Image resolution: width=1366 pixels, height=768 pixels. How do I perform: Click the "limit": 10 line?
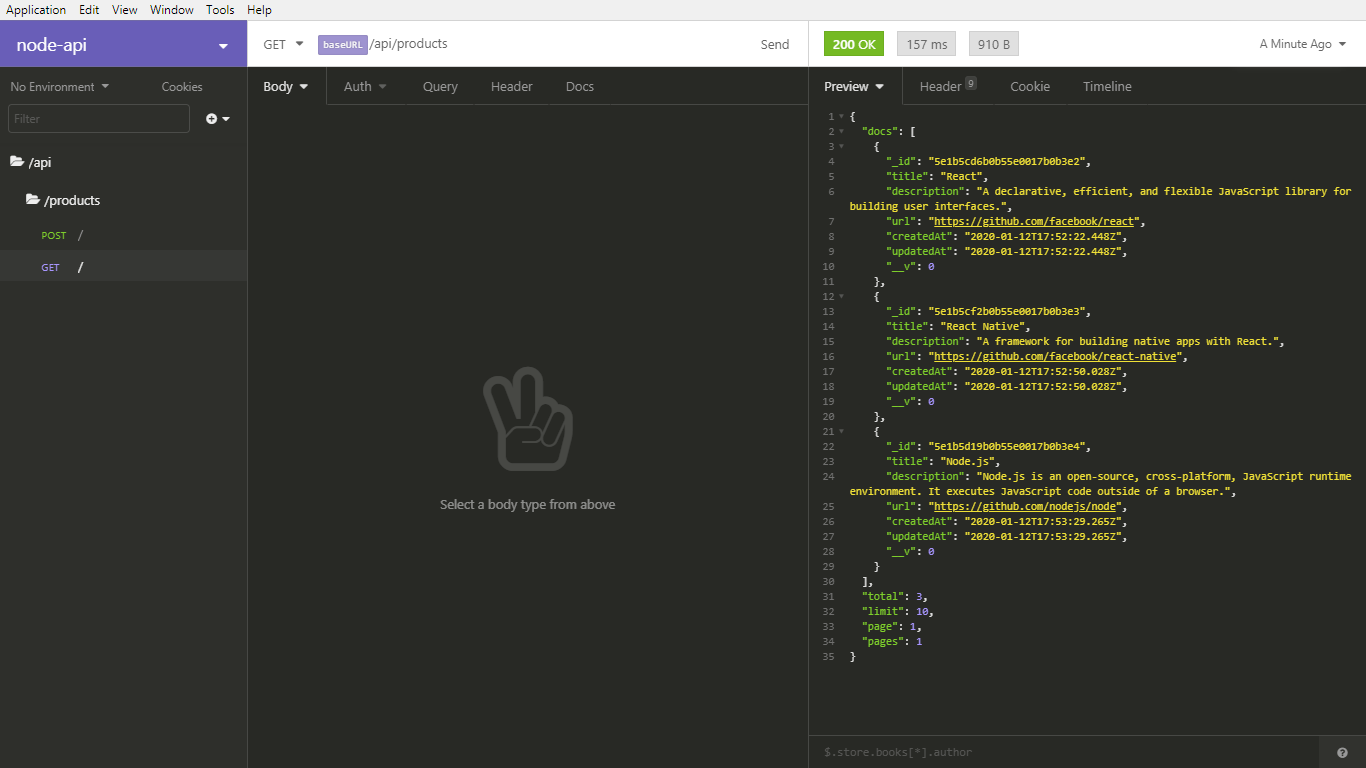tap(898, 611)
